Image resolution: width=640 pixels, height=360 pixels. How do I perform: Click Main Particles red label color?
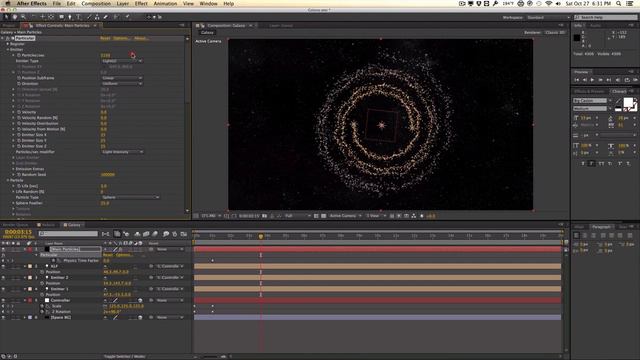click(x=30, y=249)
